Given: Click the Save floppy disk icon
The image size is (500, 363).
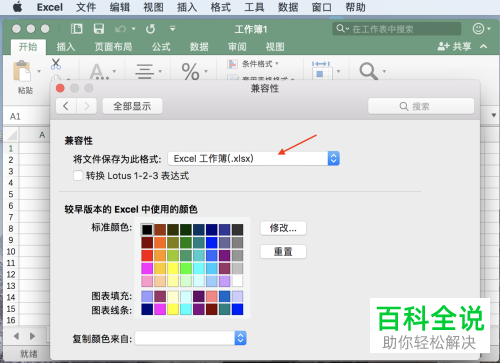Looking at the screenshot, I should 99,29.
